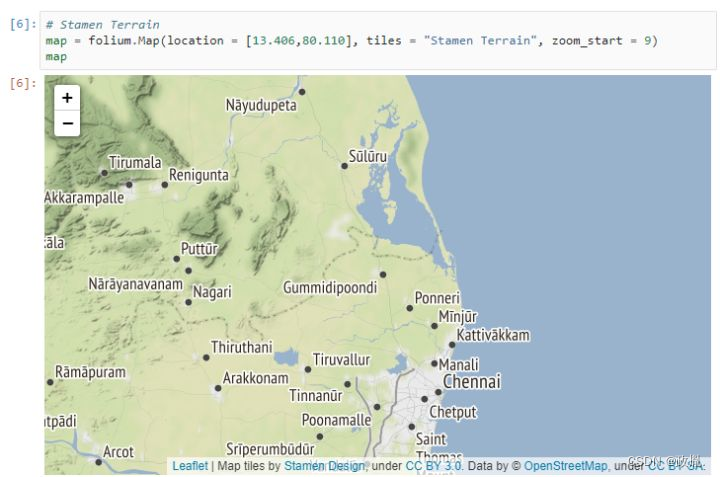
Task: Click the Rāmāpuram label
Action: 90,371
